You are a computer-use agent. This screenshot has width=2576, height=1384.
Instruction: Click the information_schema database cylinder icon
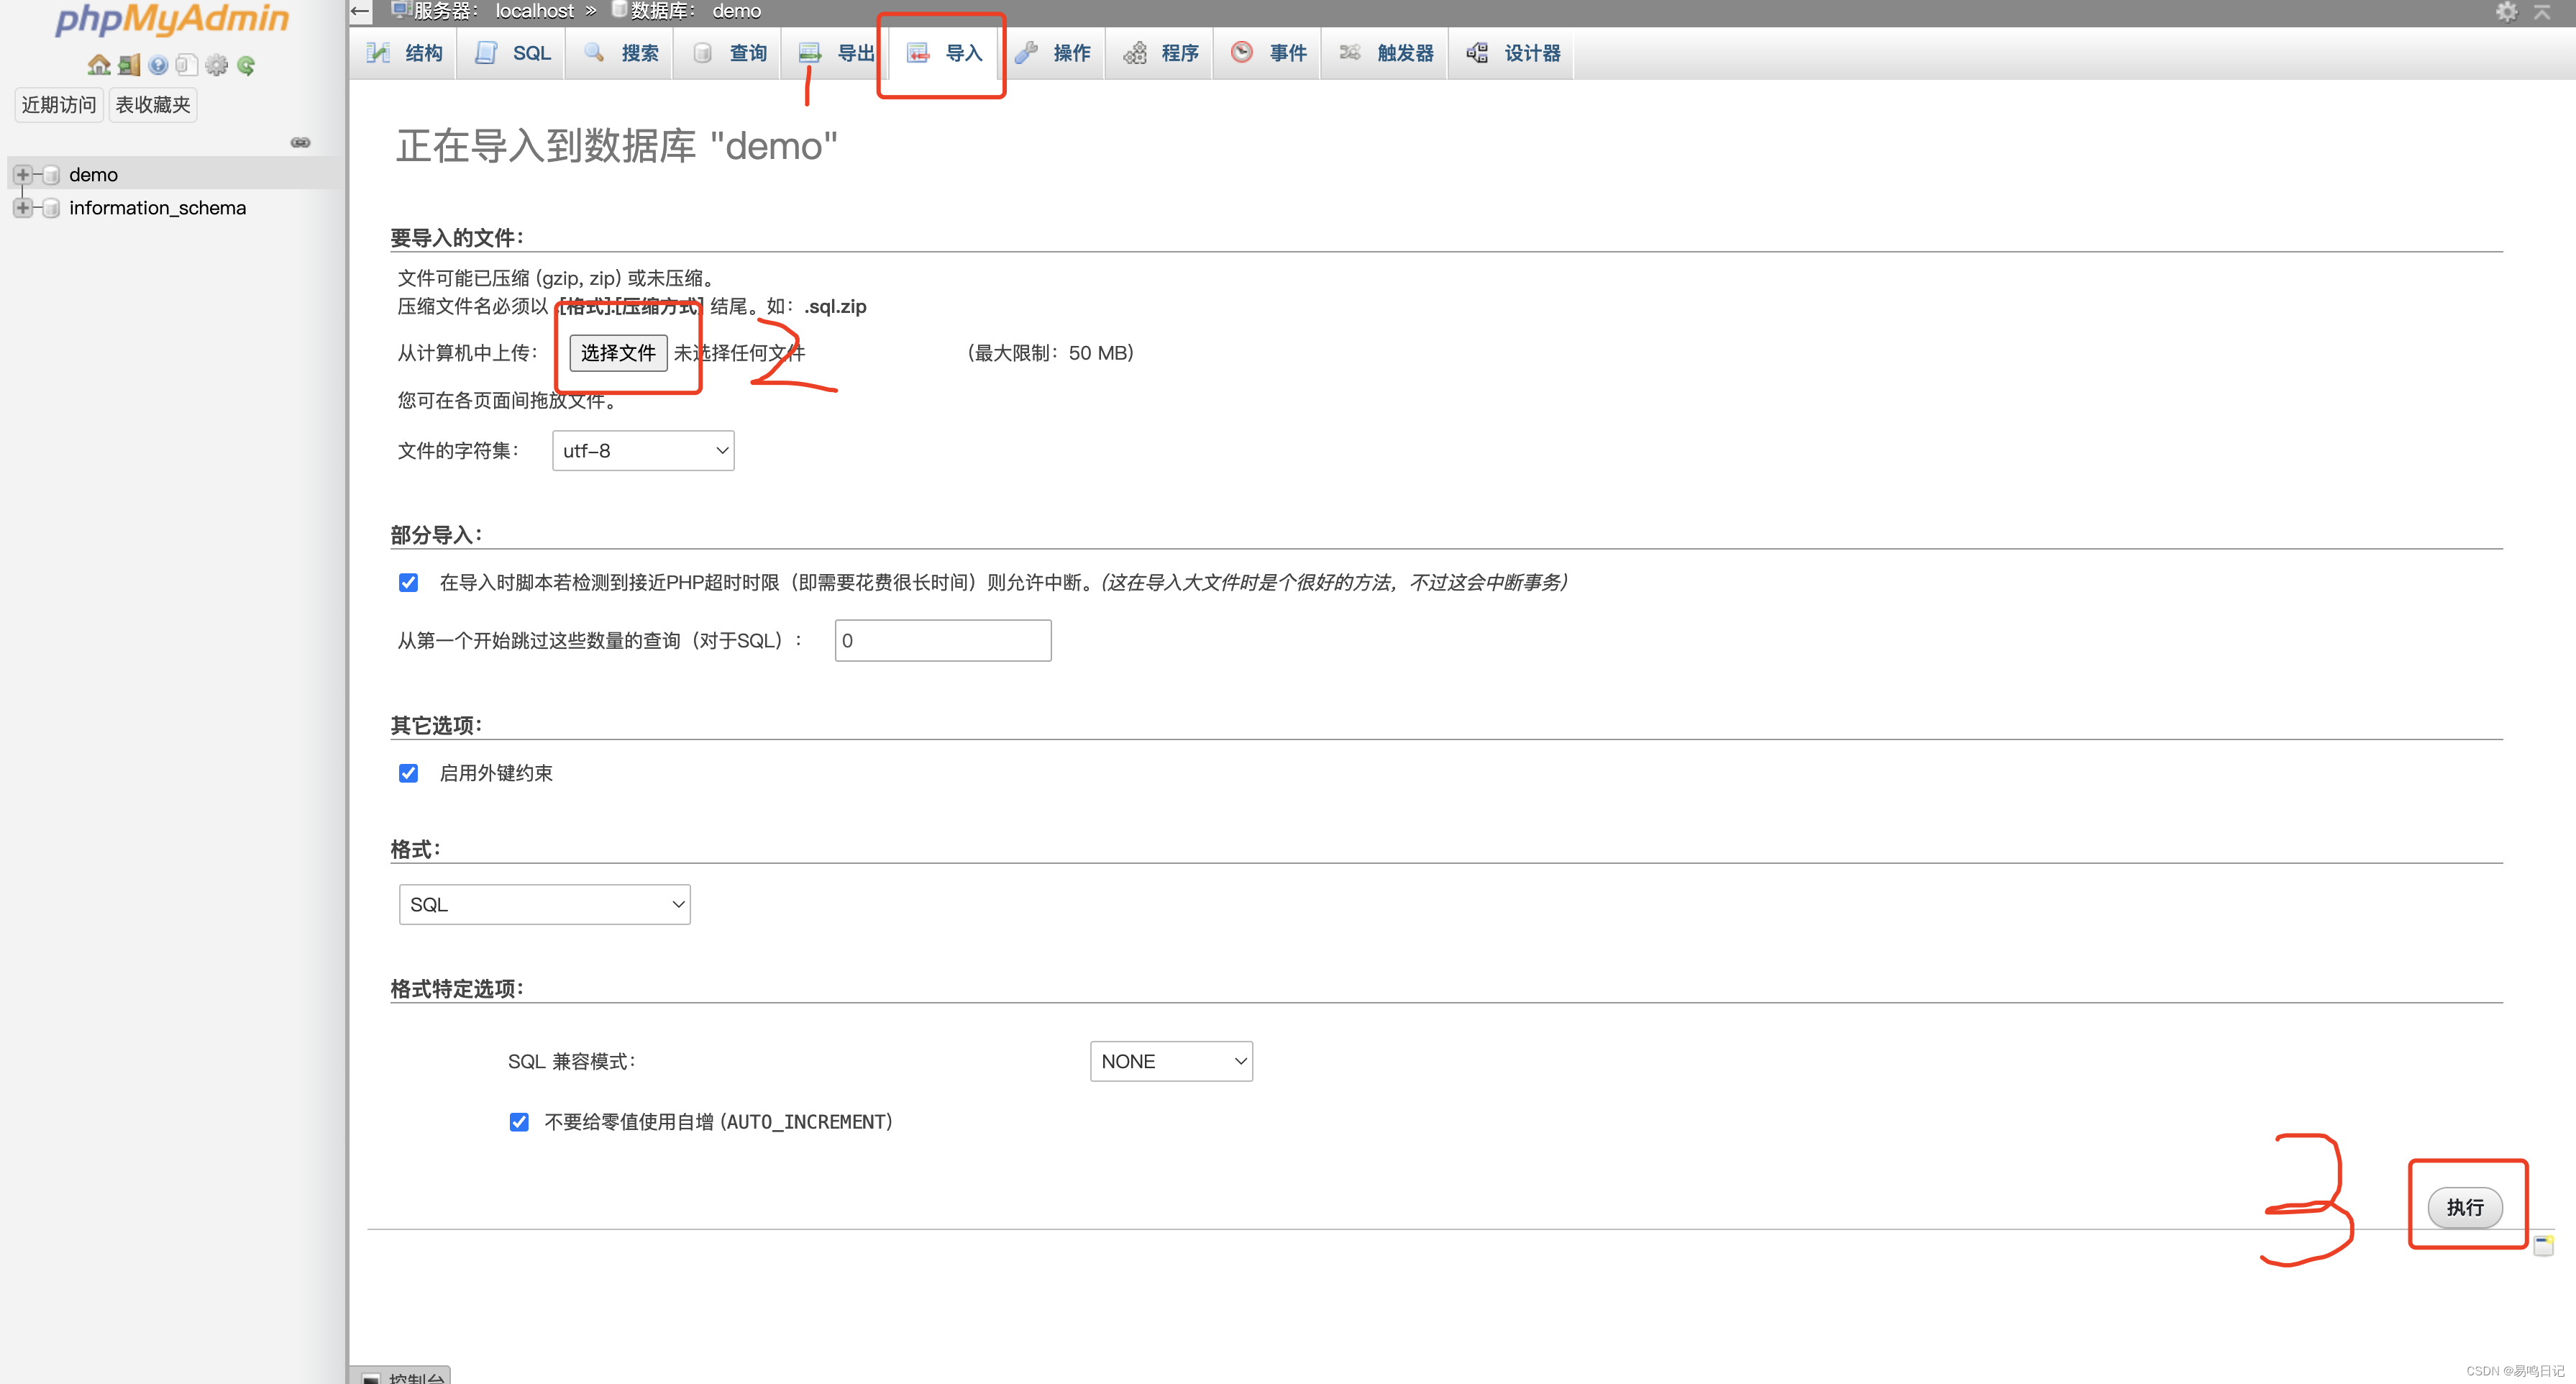(51, 208)
